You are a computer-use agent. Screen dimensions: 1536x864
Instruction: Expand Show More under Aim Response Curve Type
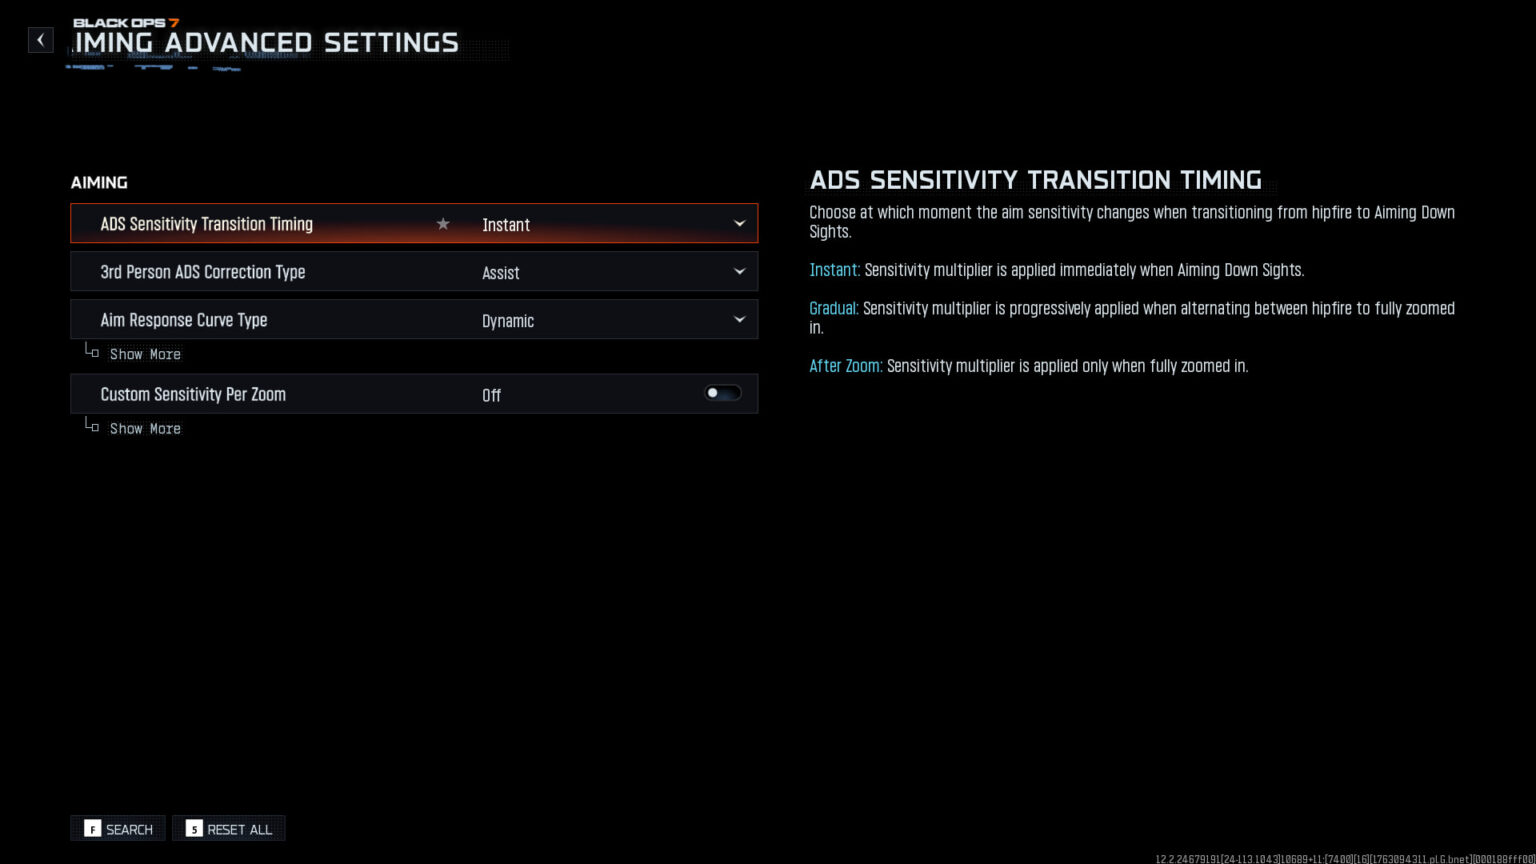[145, 354]
